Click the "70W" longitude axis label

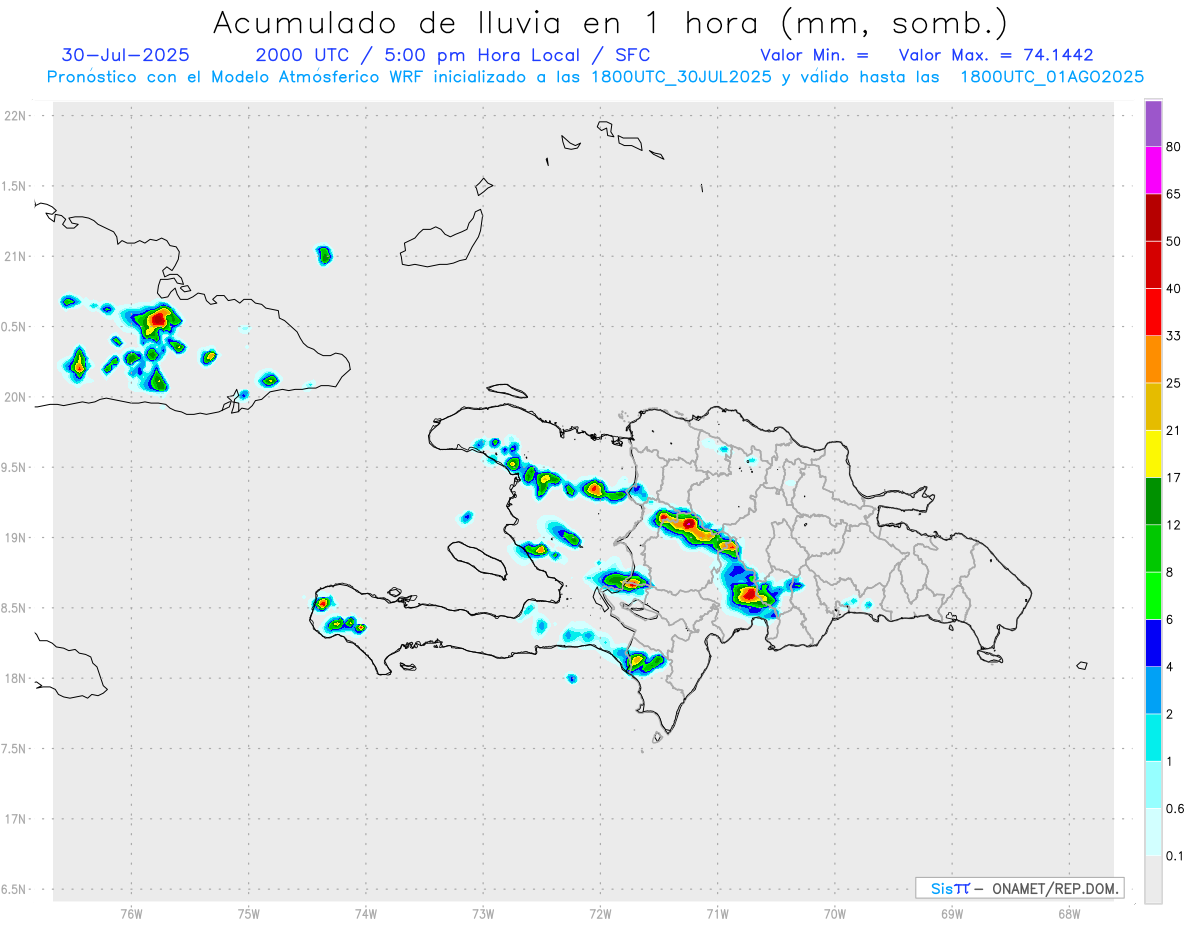(x=835, y=914)
